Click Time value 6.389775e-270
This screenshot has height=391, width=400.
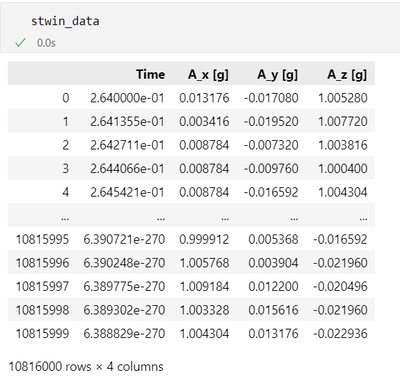click(x=124, y=286)
